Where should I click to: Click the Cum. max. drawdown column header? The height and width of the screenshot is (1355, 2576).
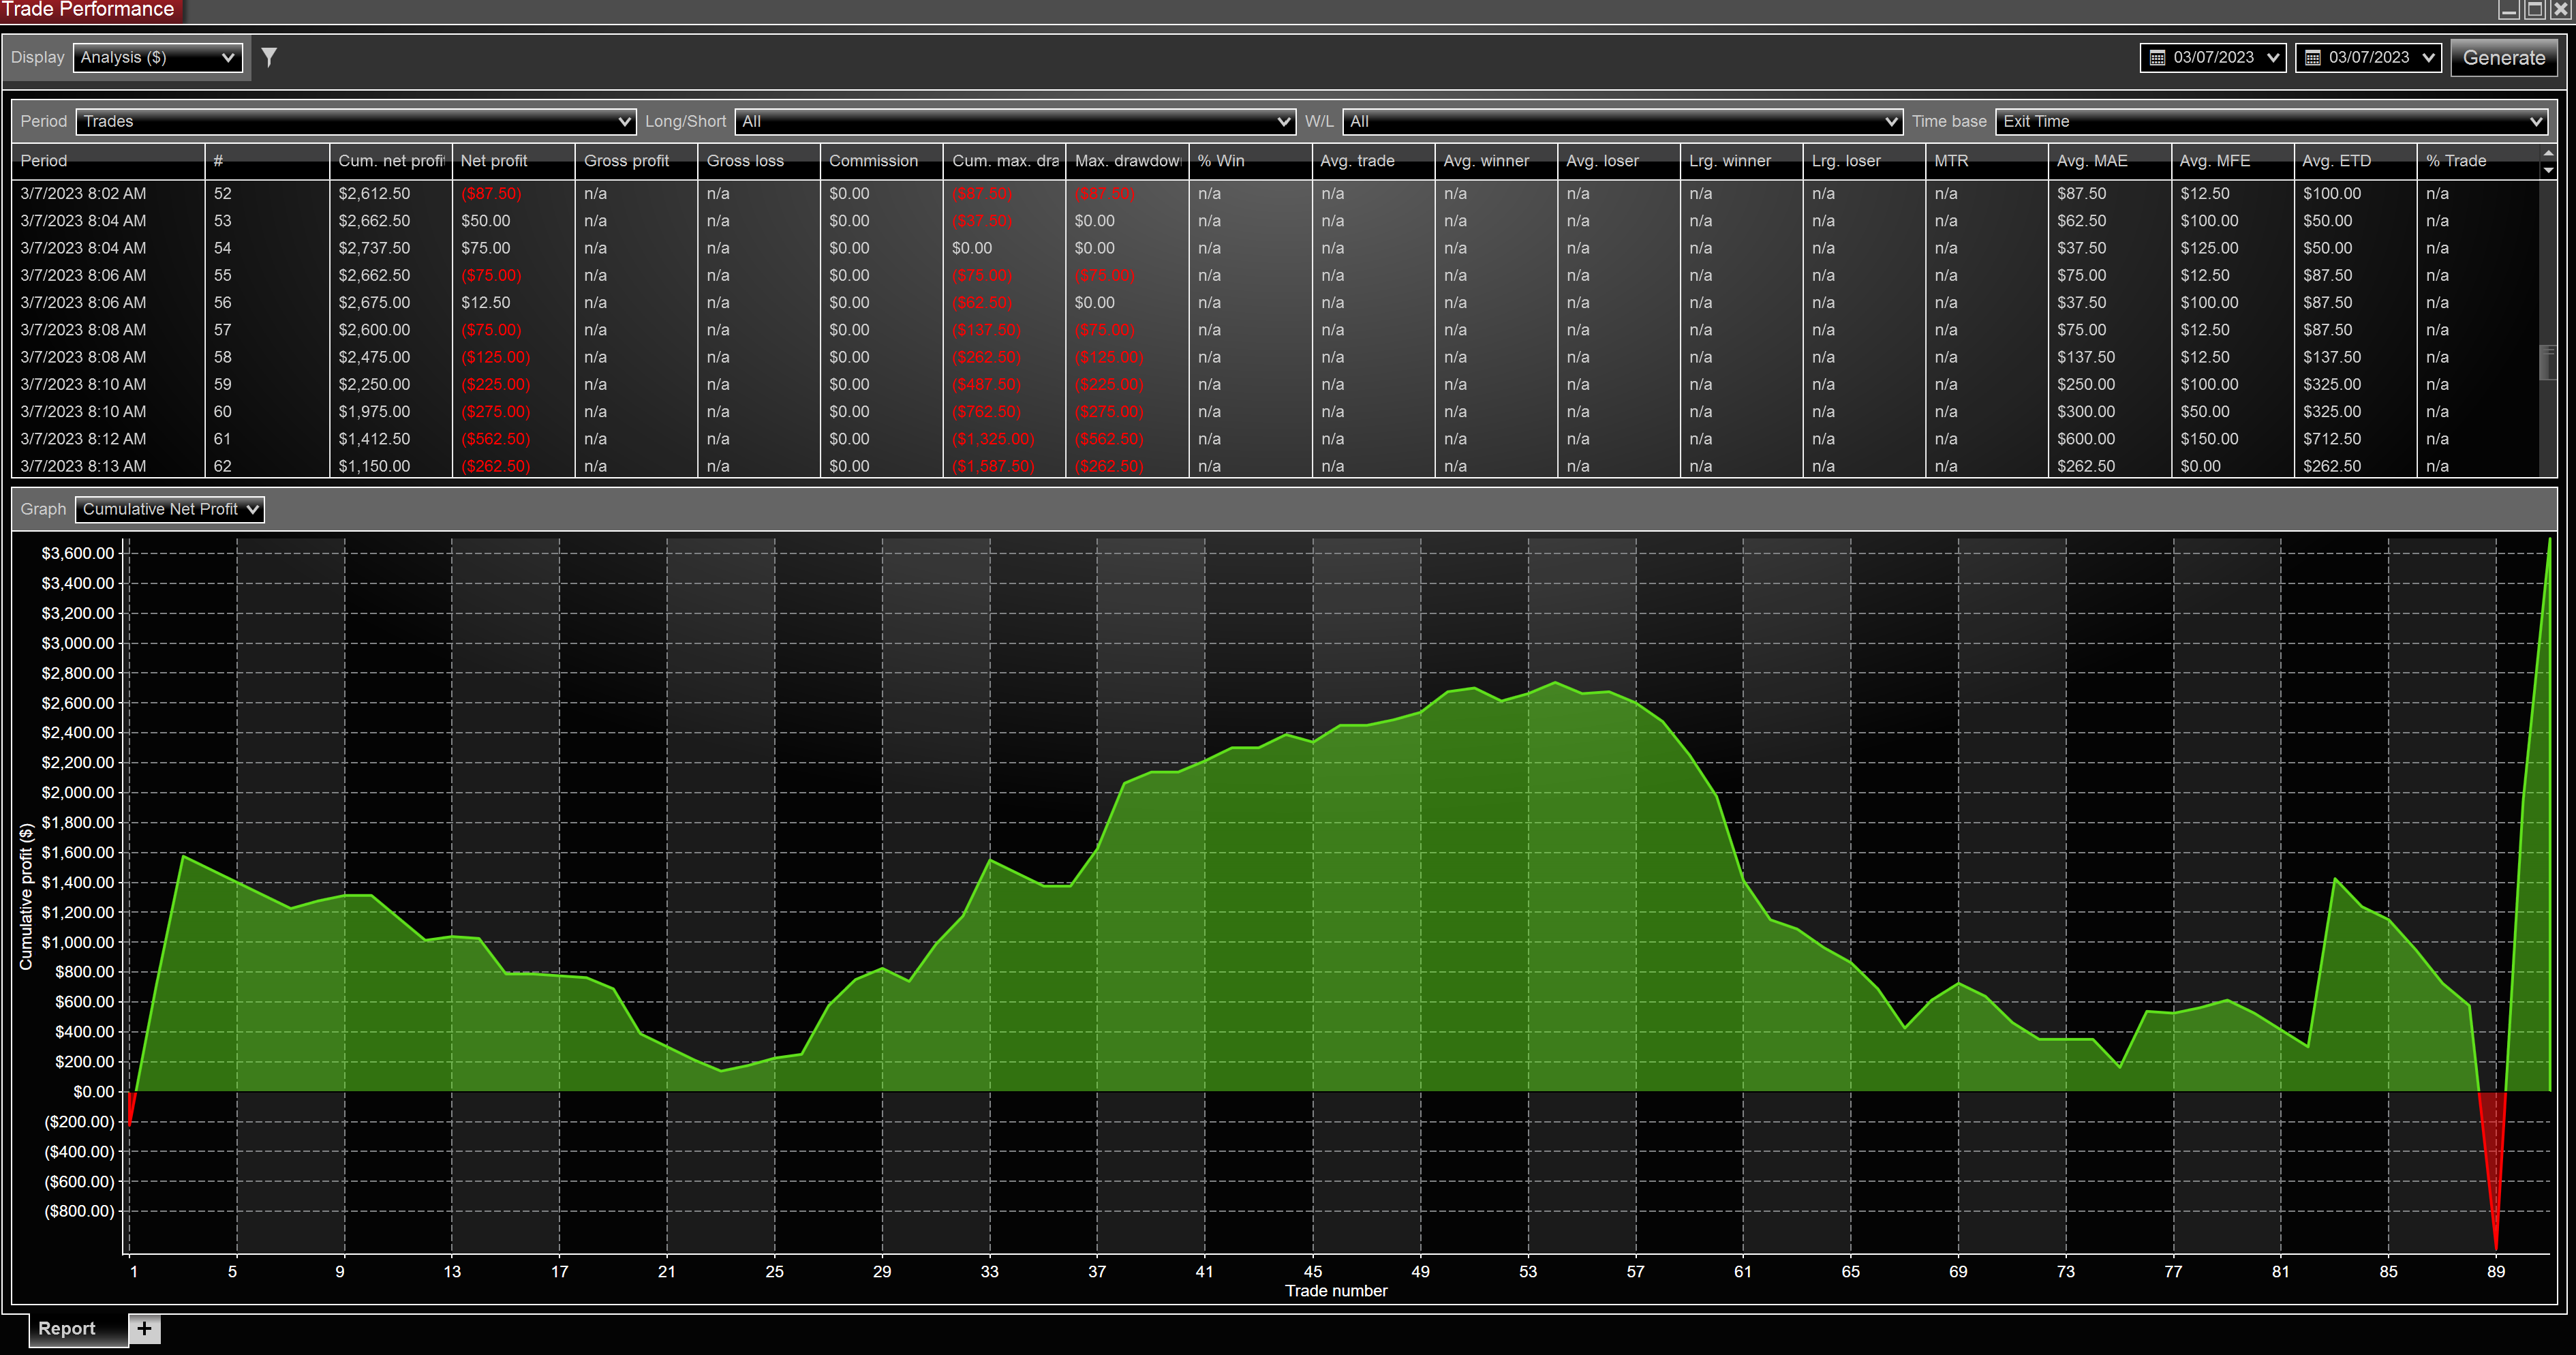tap(1004, 161)
